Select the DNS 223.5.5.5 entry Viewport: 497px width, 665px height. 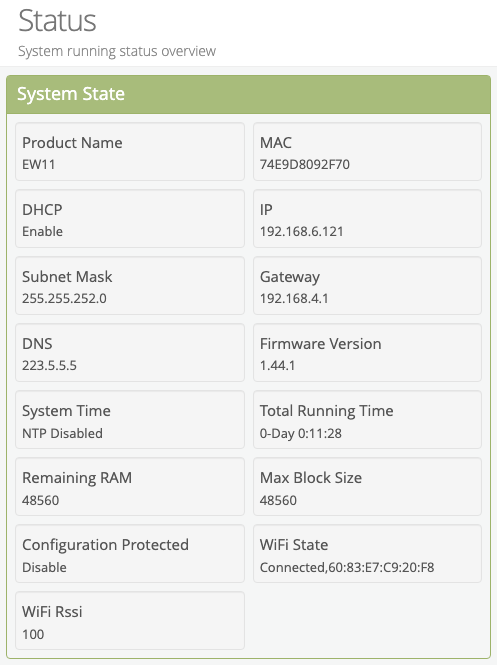[x=130, y=352]
